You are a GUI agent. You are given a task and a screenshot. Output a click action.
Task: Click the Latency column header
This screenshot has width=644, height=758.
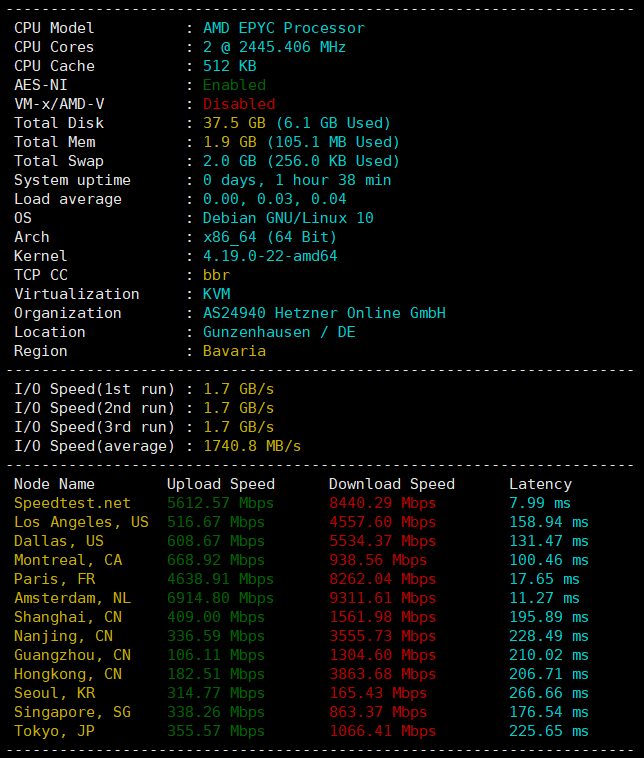pos(540,484)
